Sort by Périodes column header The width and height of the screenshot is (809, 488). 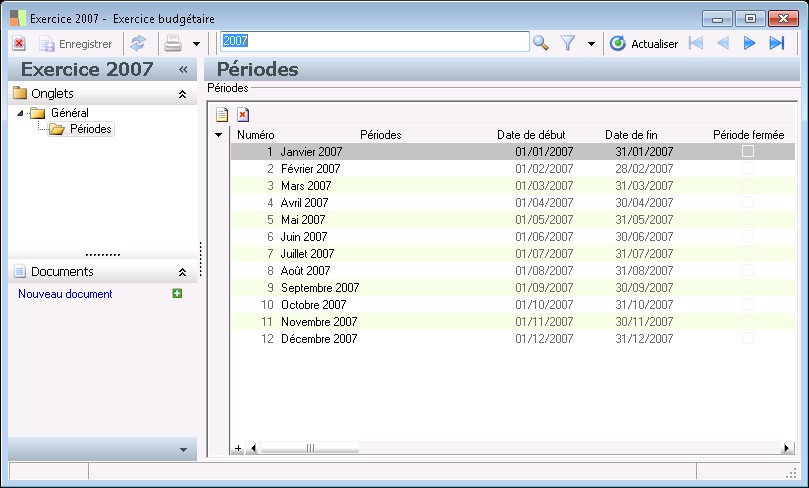coord(381,135)
